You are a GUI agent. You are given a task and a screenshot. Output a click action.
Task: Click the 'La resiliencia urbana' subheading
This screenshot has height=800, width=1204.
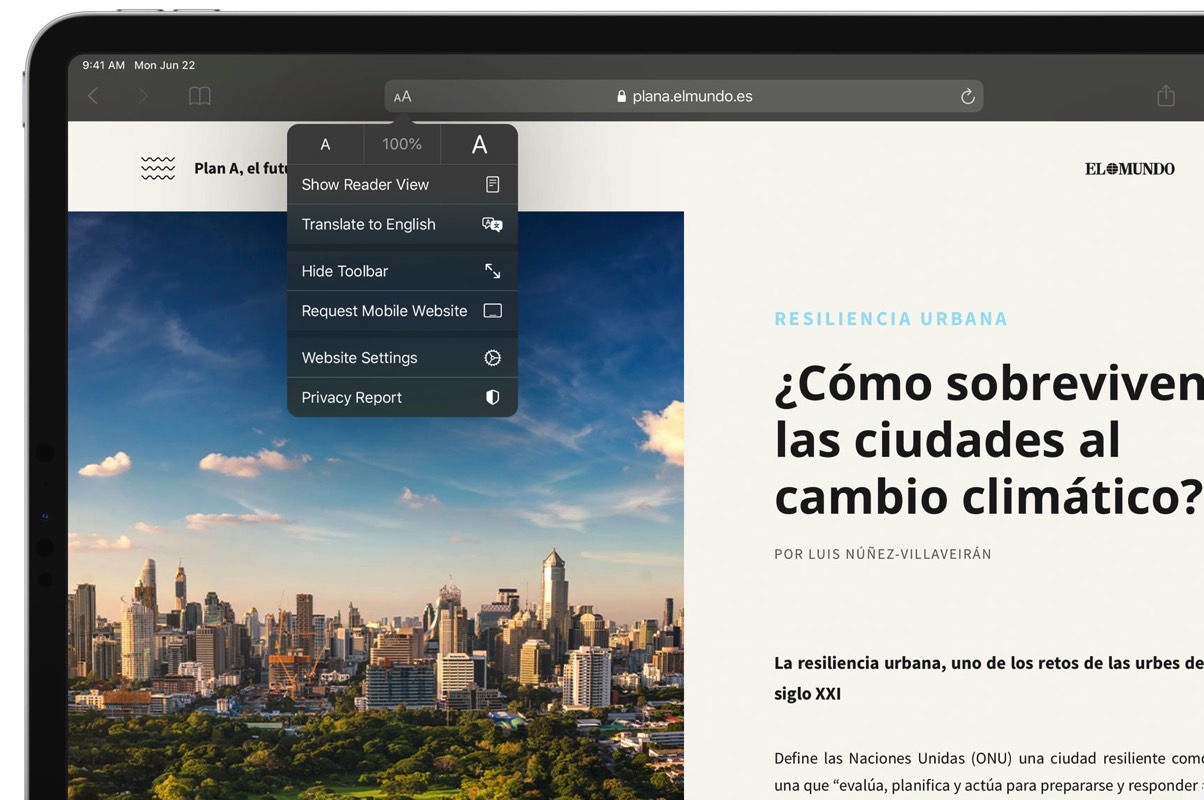[x=989, y=678]
